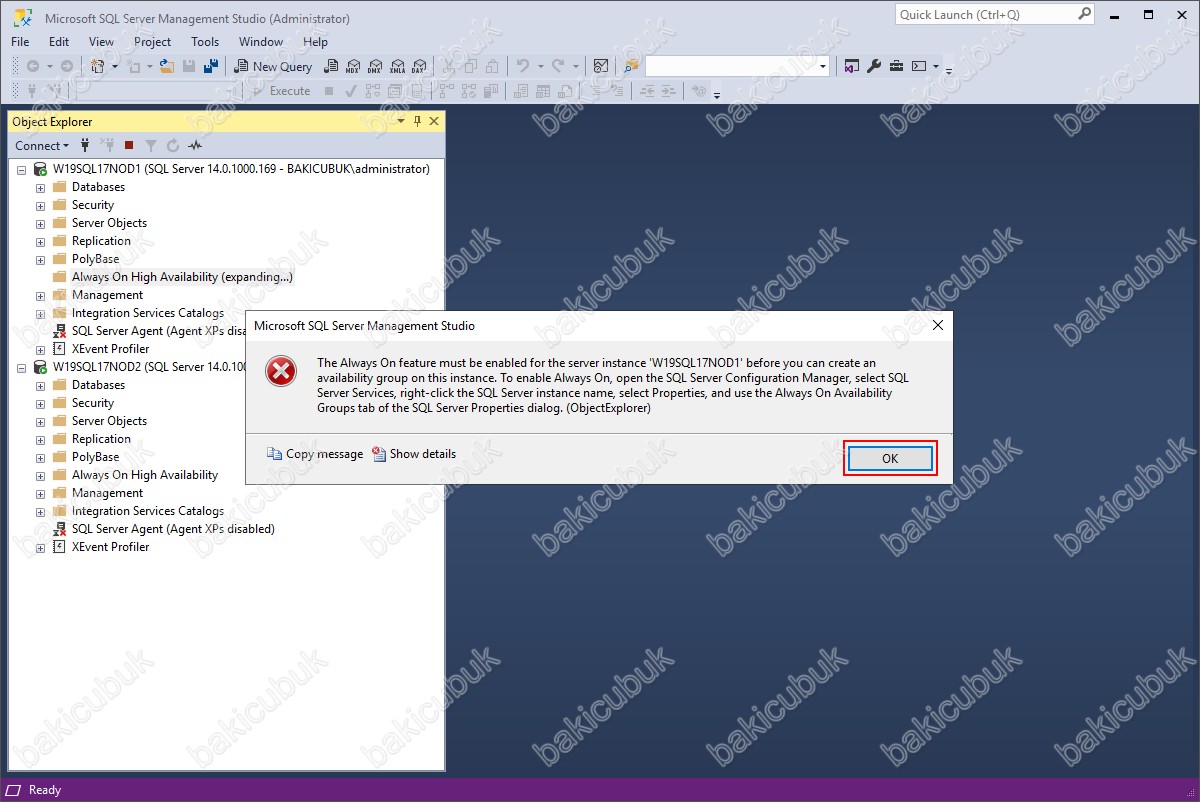1200x802 pixels.
Task: Click the Toolbox briefcase icon
Action: point(896,66)
